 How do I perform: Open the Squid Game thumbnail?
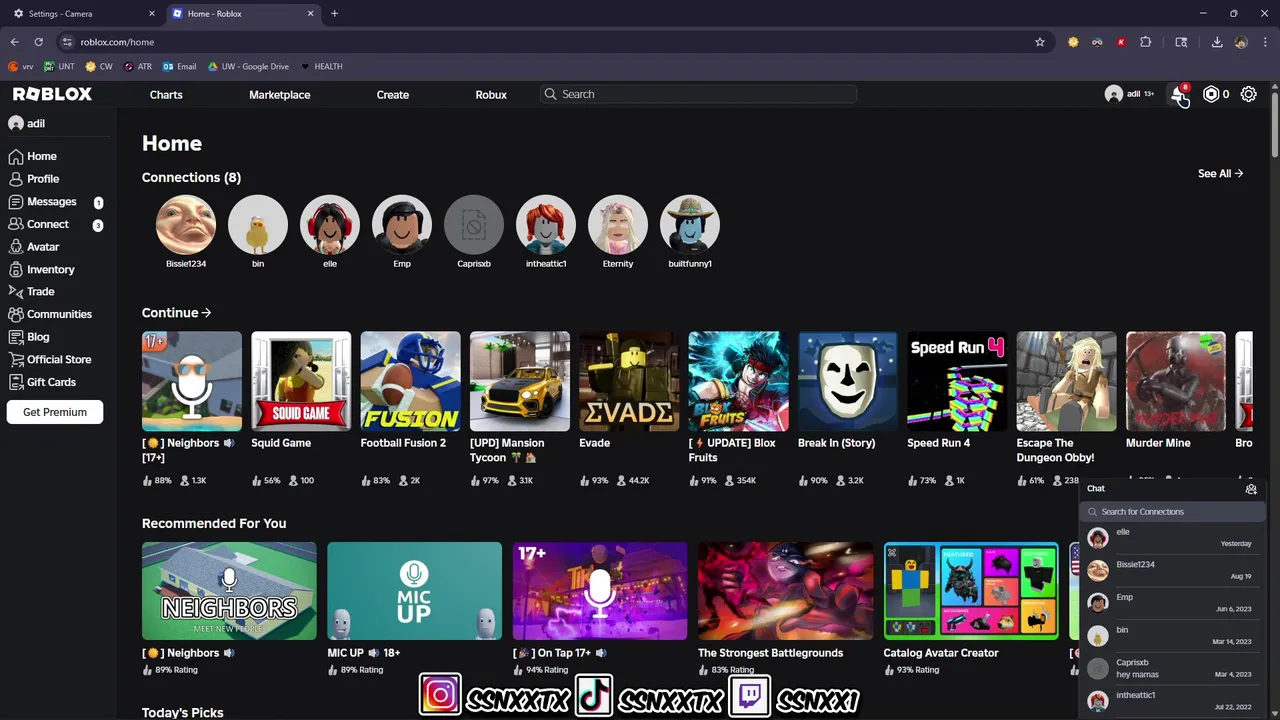coord(301,381)
